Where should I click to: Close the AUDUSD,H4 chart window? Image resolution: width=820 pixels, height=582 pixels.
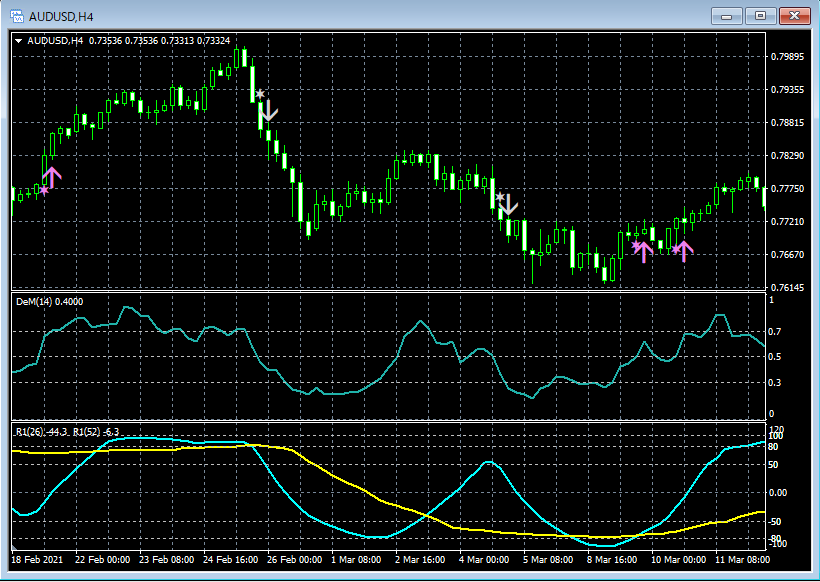point(795,15)
